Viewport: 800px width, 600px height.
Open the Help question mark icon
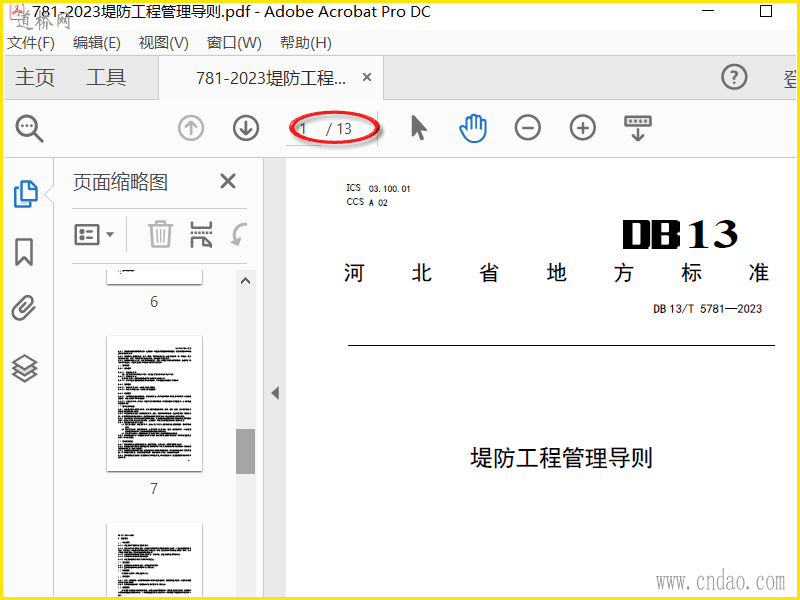click(x=734, y=78)
